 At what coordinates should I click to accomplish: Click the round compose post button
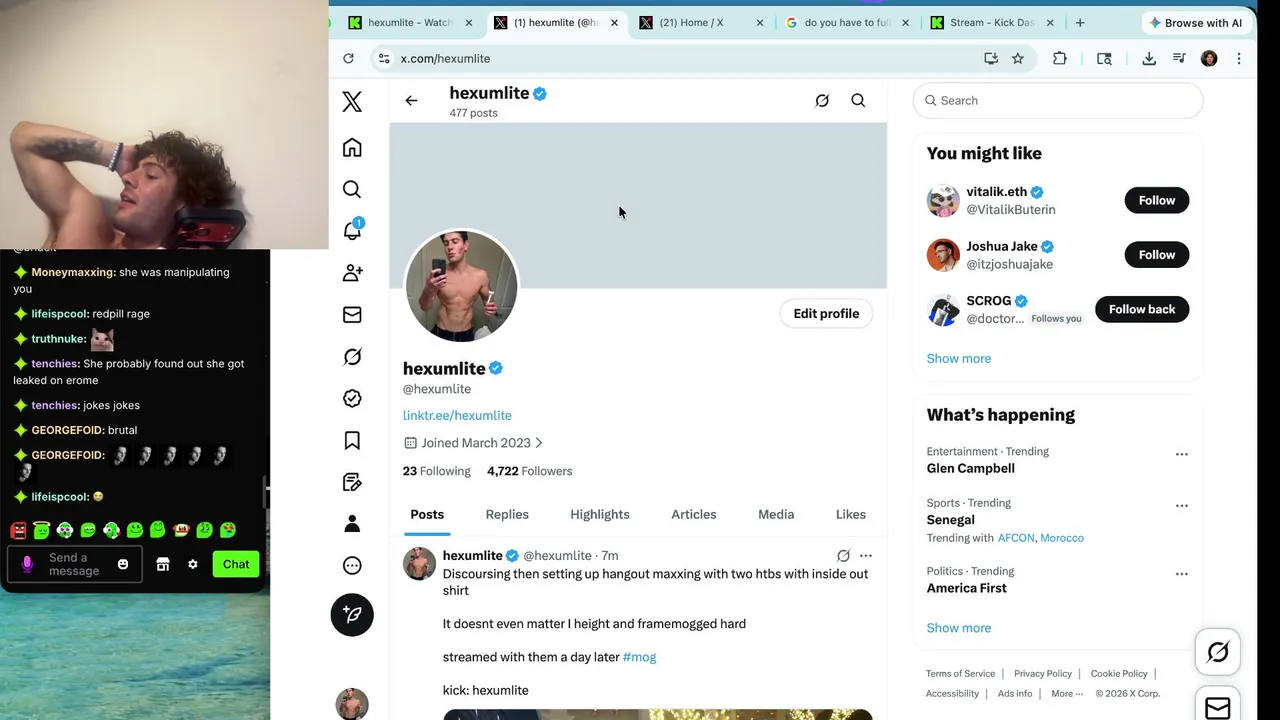tap(352, 614)
